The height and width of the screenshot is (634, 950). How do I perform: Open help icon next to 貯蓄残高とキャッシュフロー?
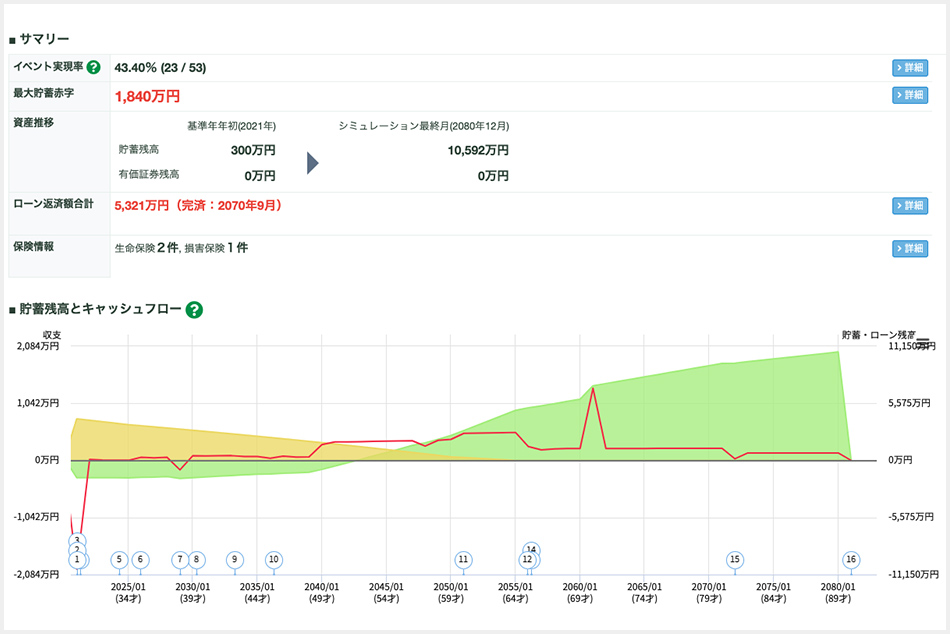pos(194,309)
